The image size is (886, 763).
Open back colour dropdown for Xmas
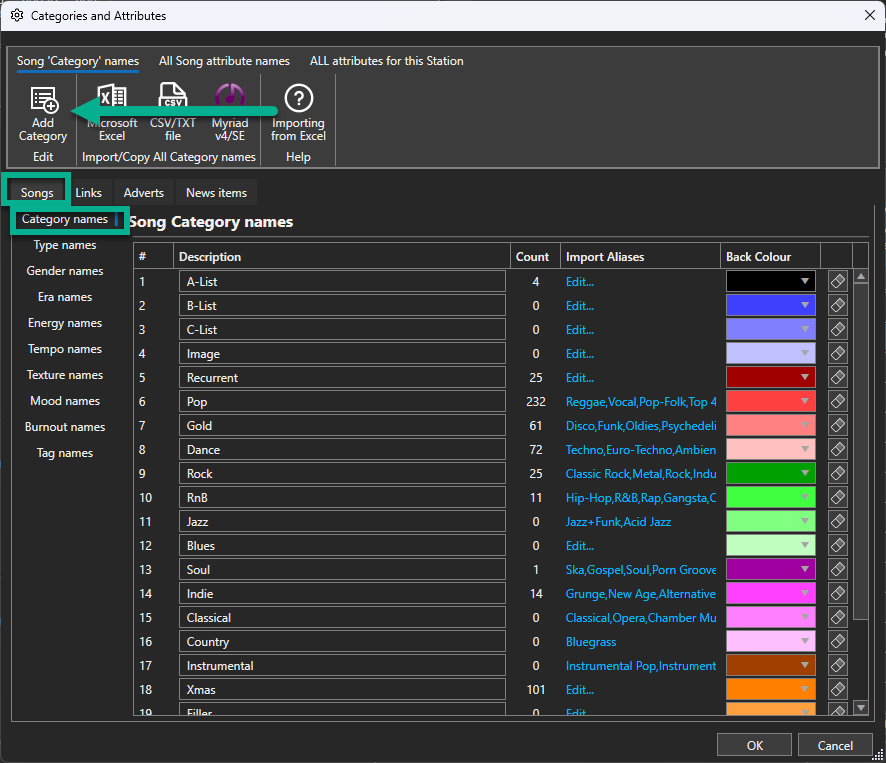tap(805, 690)
